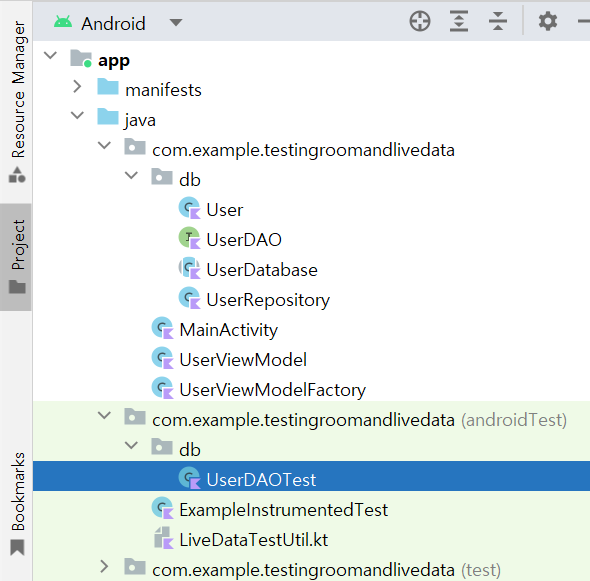The width and height of the screenshot is (590, 581).
Task: Open the Android view selector dropdown arrow
Action: 176,23
